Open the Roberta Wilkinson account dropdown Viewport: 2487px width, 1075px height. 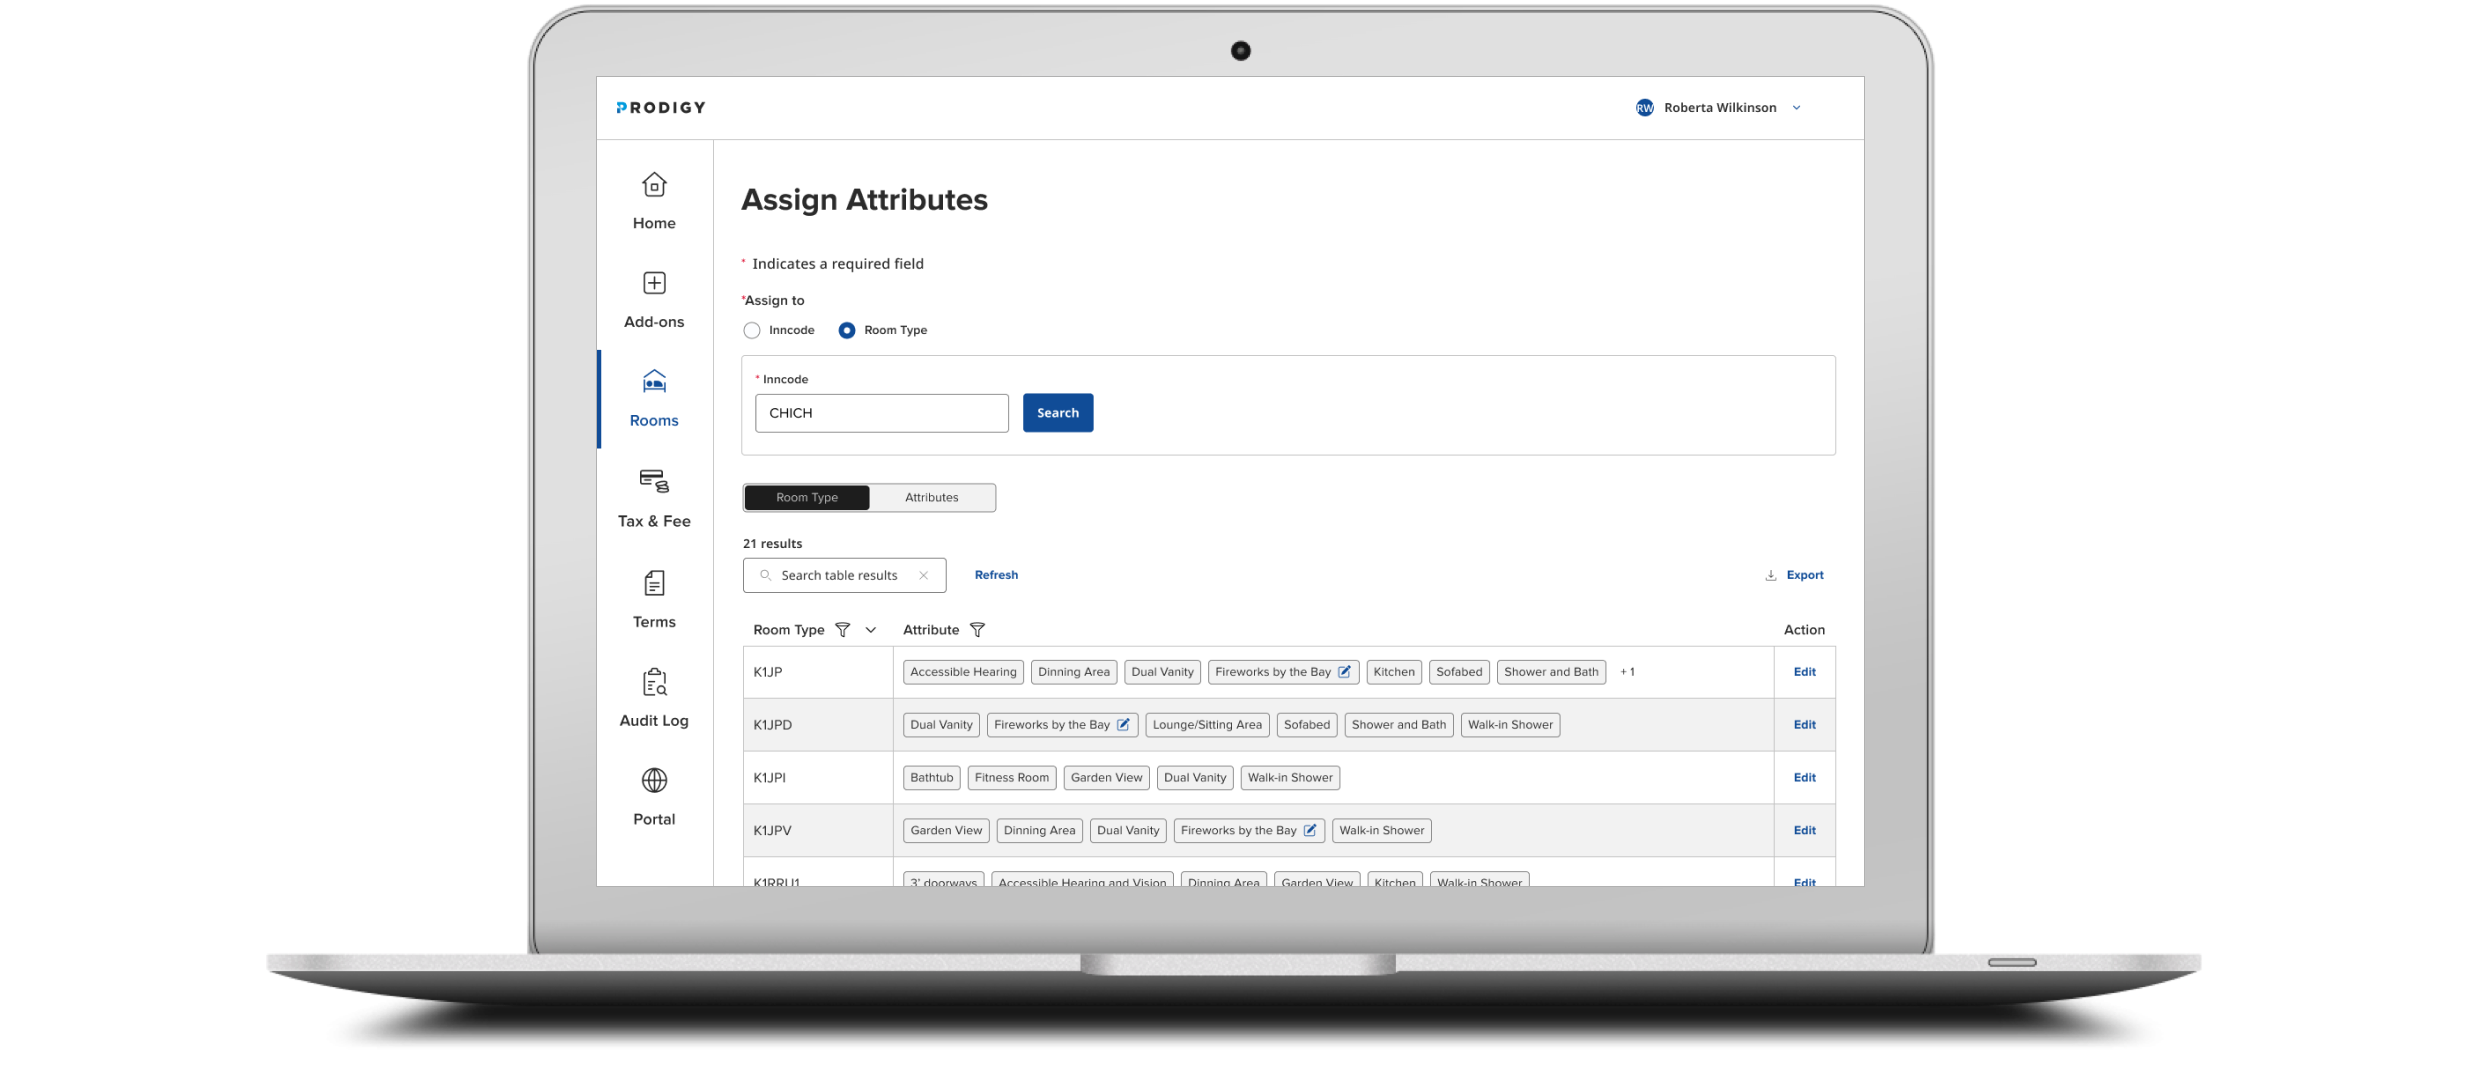point(1796,107)
